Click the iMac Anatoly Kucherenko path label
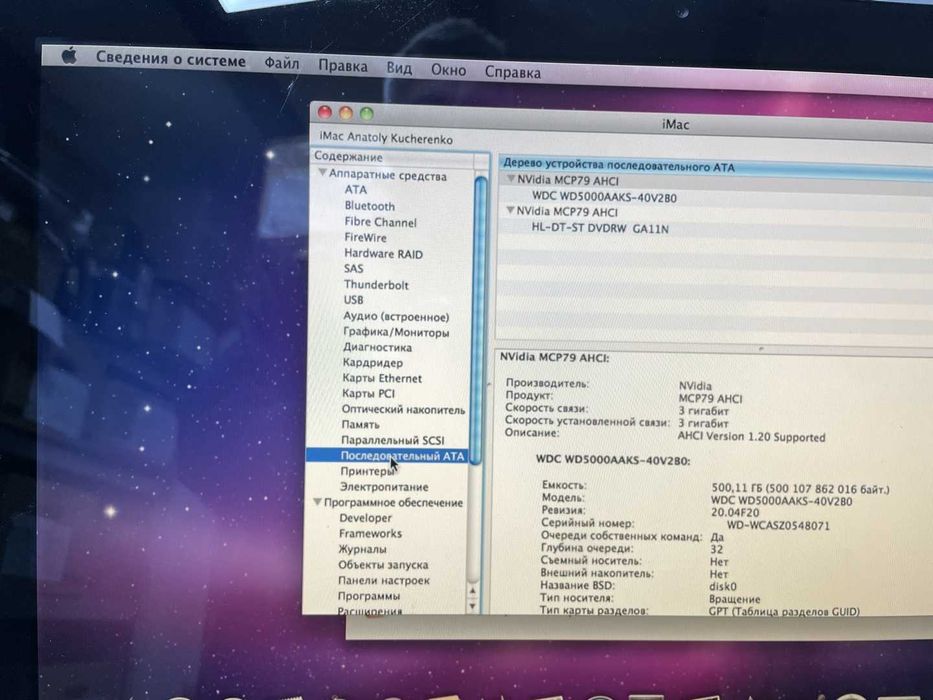Viewport: 933px width, 700px height. tap(386, 138)
